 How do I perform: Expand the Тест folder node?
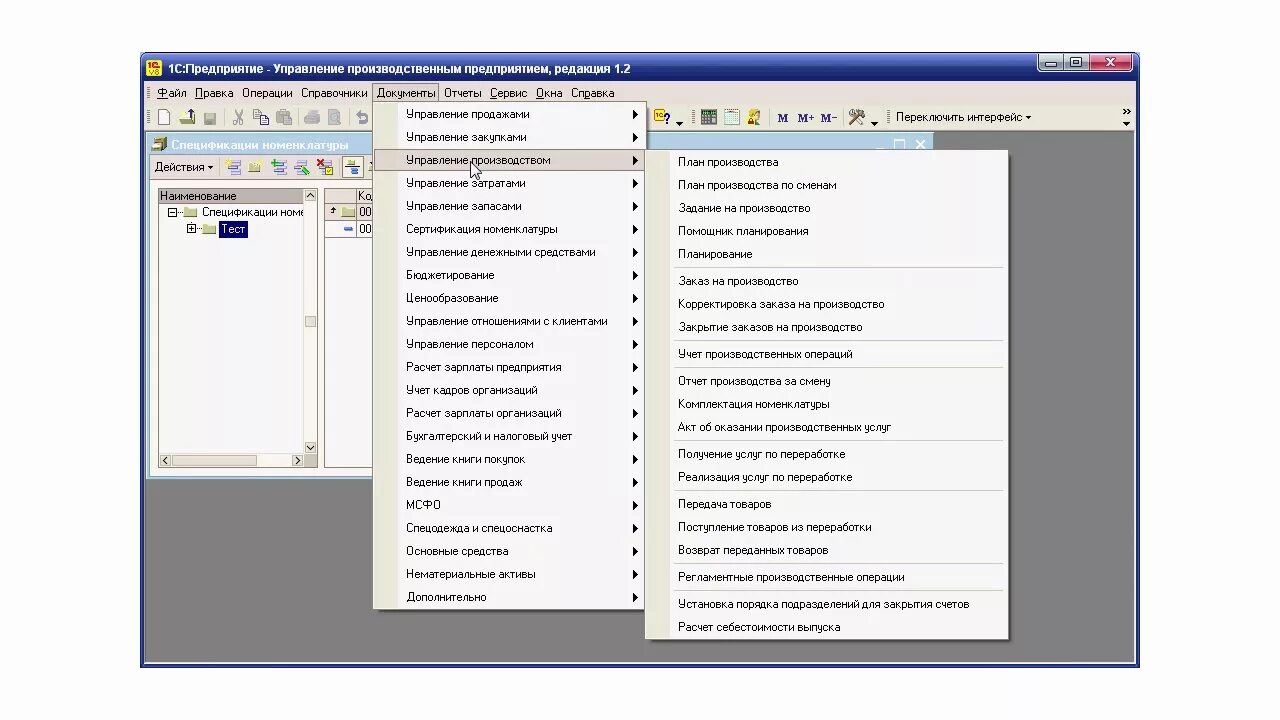[192, 229]
